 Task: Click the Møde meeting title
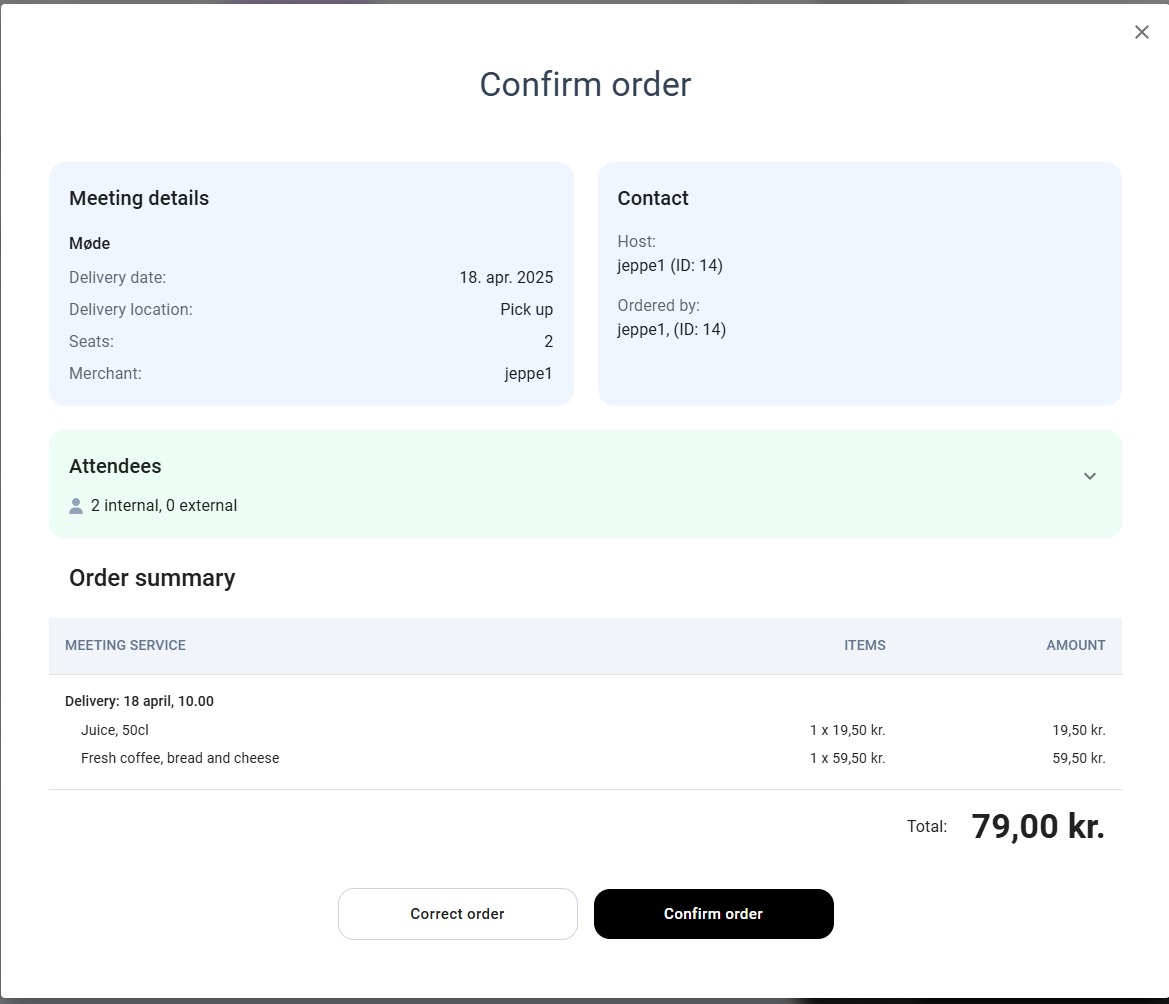point(89,244)
